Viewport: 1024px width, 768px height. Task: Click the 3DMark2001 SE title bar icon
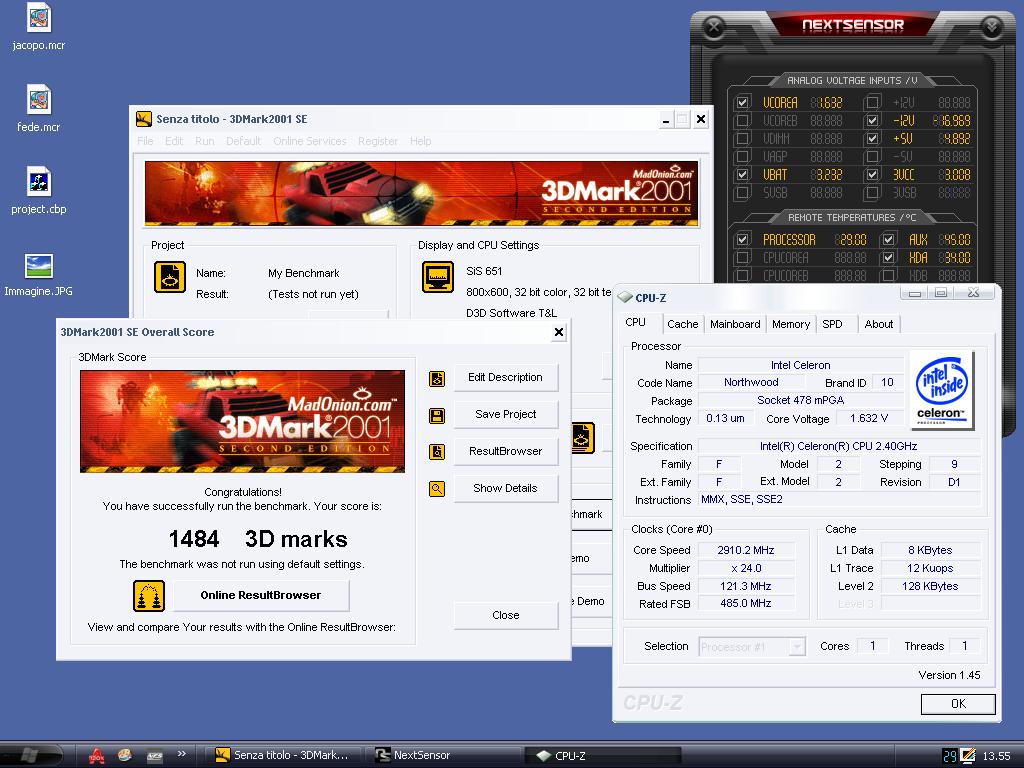[x=144, y=119]
